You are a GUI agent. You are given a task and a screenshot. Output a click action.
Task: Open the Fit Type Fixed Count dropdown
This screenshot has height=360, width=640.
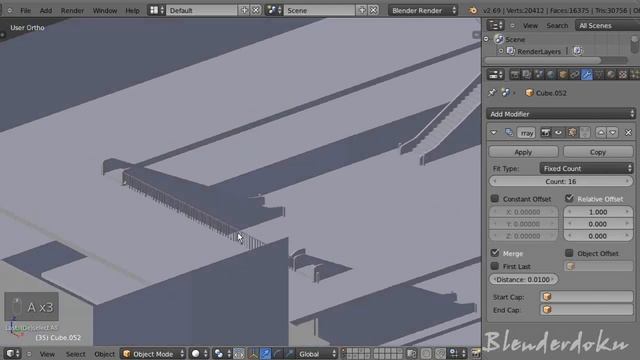coord(586,168)
